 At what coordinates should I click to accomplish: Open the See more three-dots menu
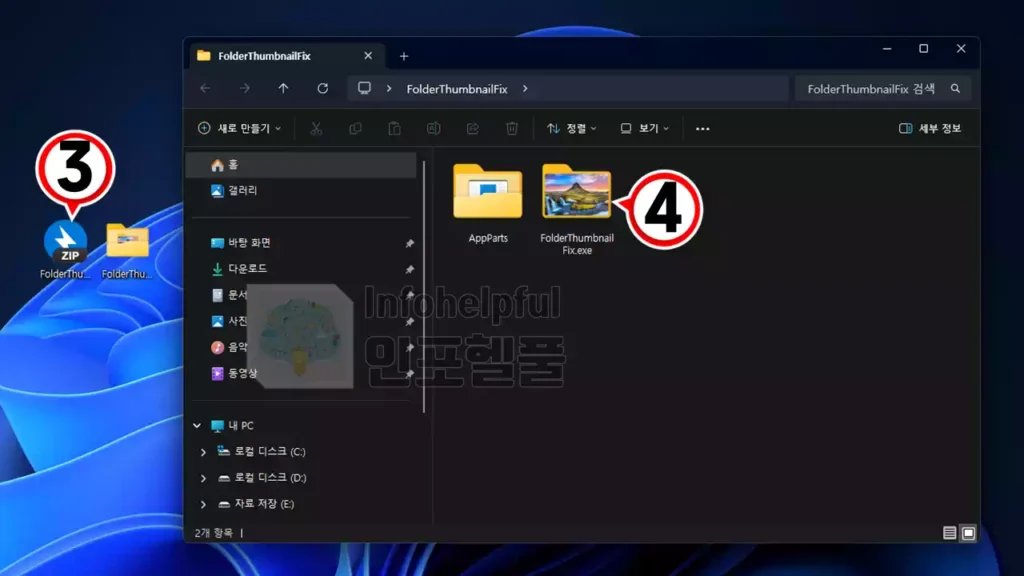coord(703,129)
